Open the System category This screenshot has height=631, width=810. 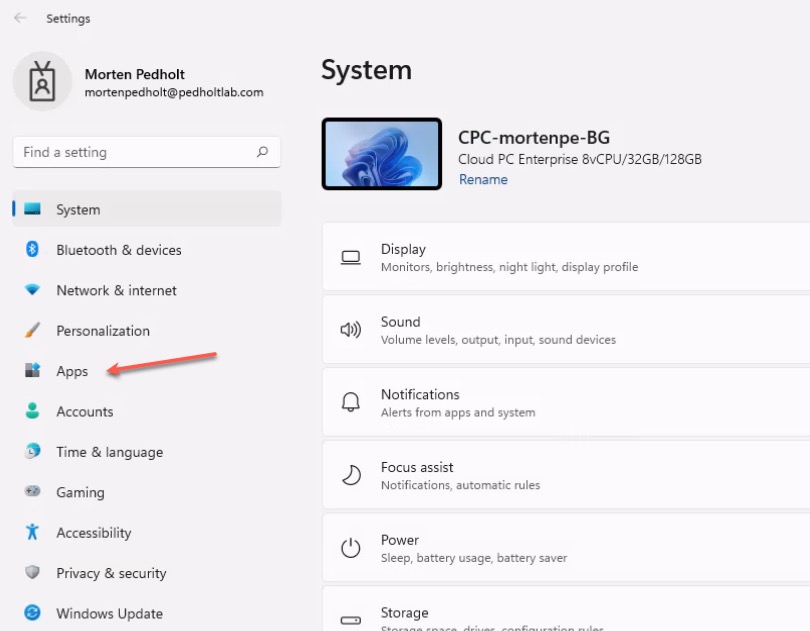point(147,209)
